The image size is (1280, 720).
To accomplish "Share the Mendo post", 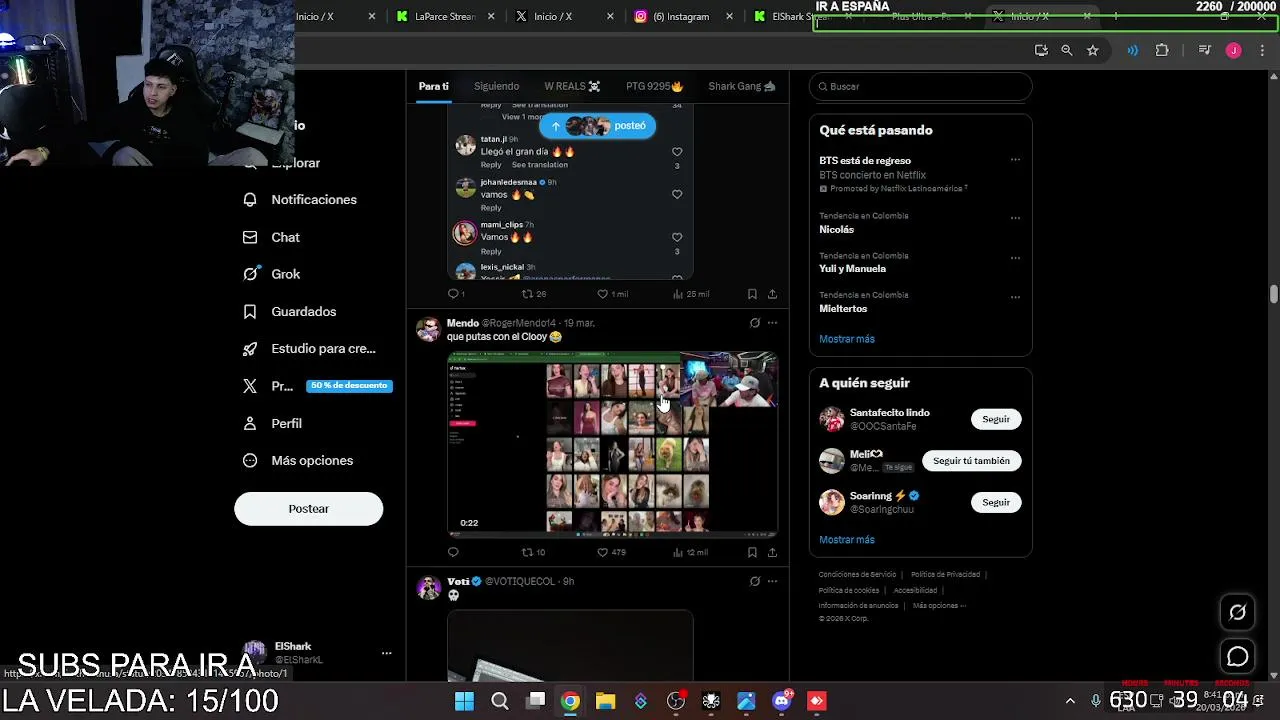I will [x=772, y=552].
